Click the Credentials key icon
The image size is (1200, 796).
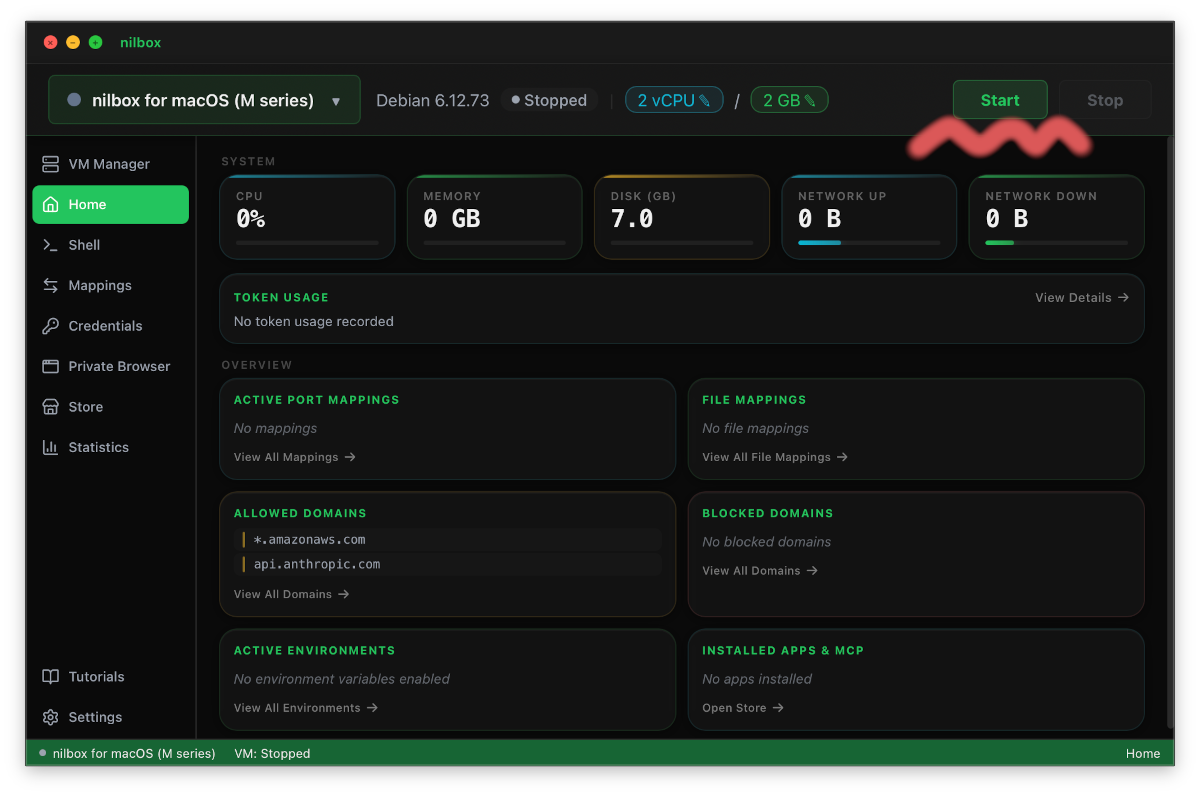click(50, 326)
